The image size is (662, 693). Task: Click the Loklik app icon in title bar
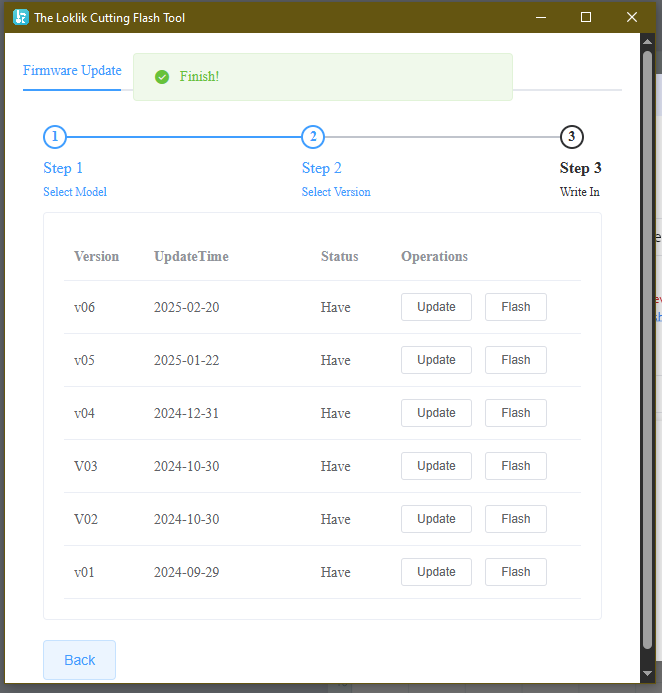[x=21, y=17]
